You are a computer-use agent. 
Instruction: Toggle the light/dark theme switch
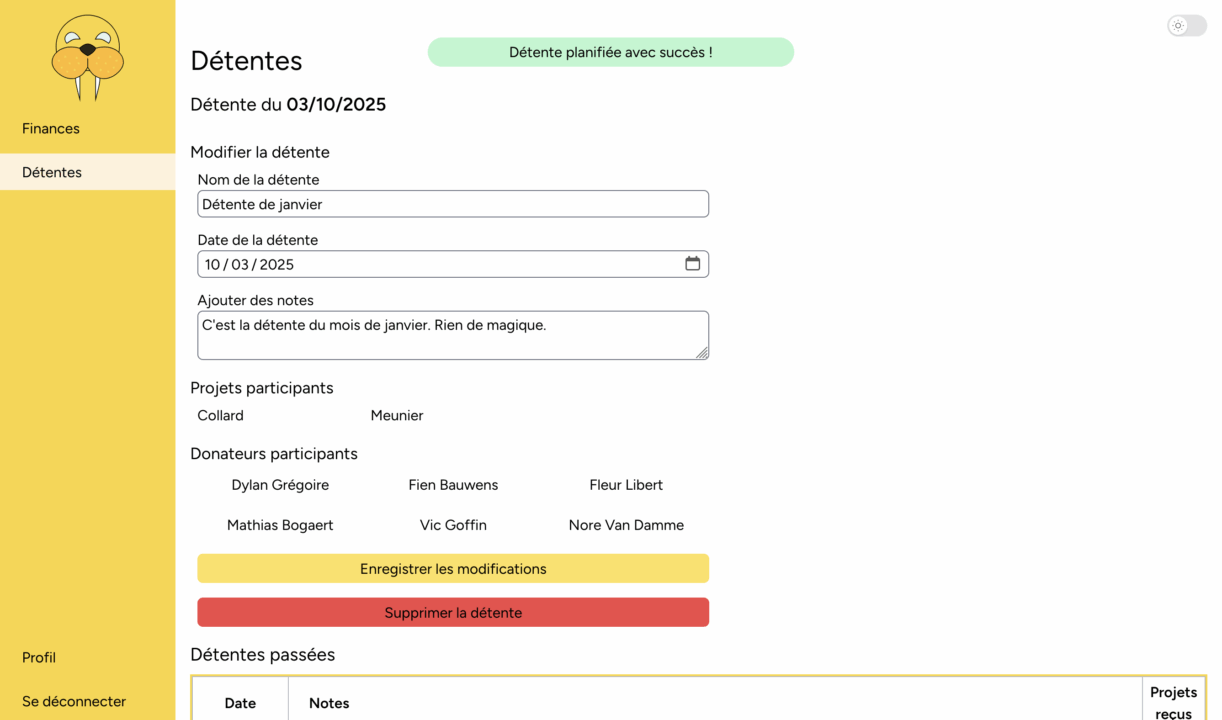[x=1186, y=26]
